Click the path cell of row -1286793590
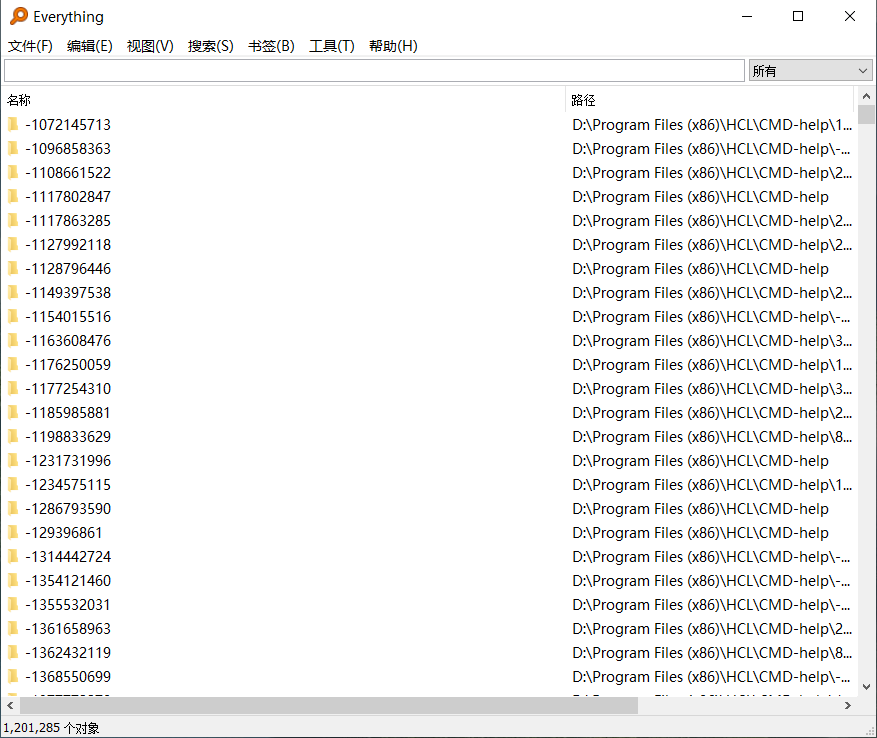This screenshot has height=738, width=877. 700,509
